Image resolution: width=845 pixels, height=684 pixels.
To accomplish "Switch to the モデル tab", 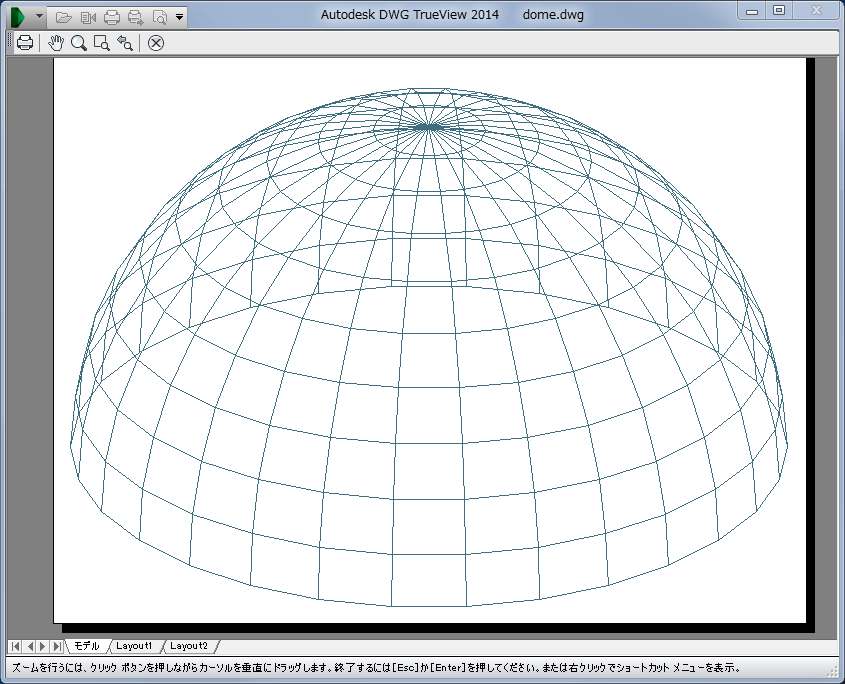I will click(87, 646).
